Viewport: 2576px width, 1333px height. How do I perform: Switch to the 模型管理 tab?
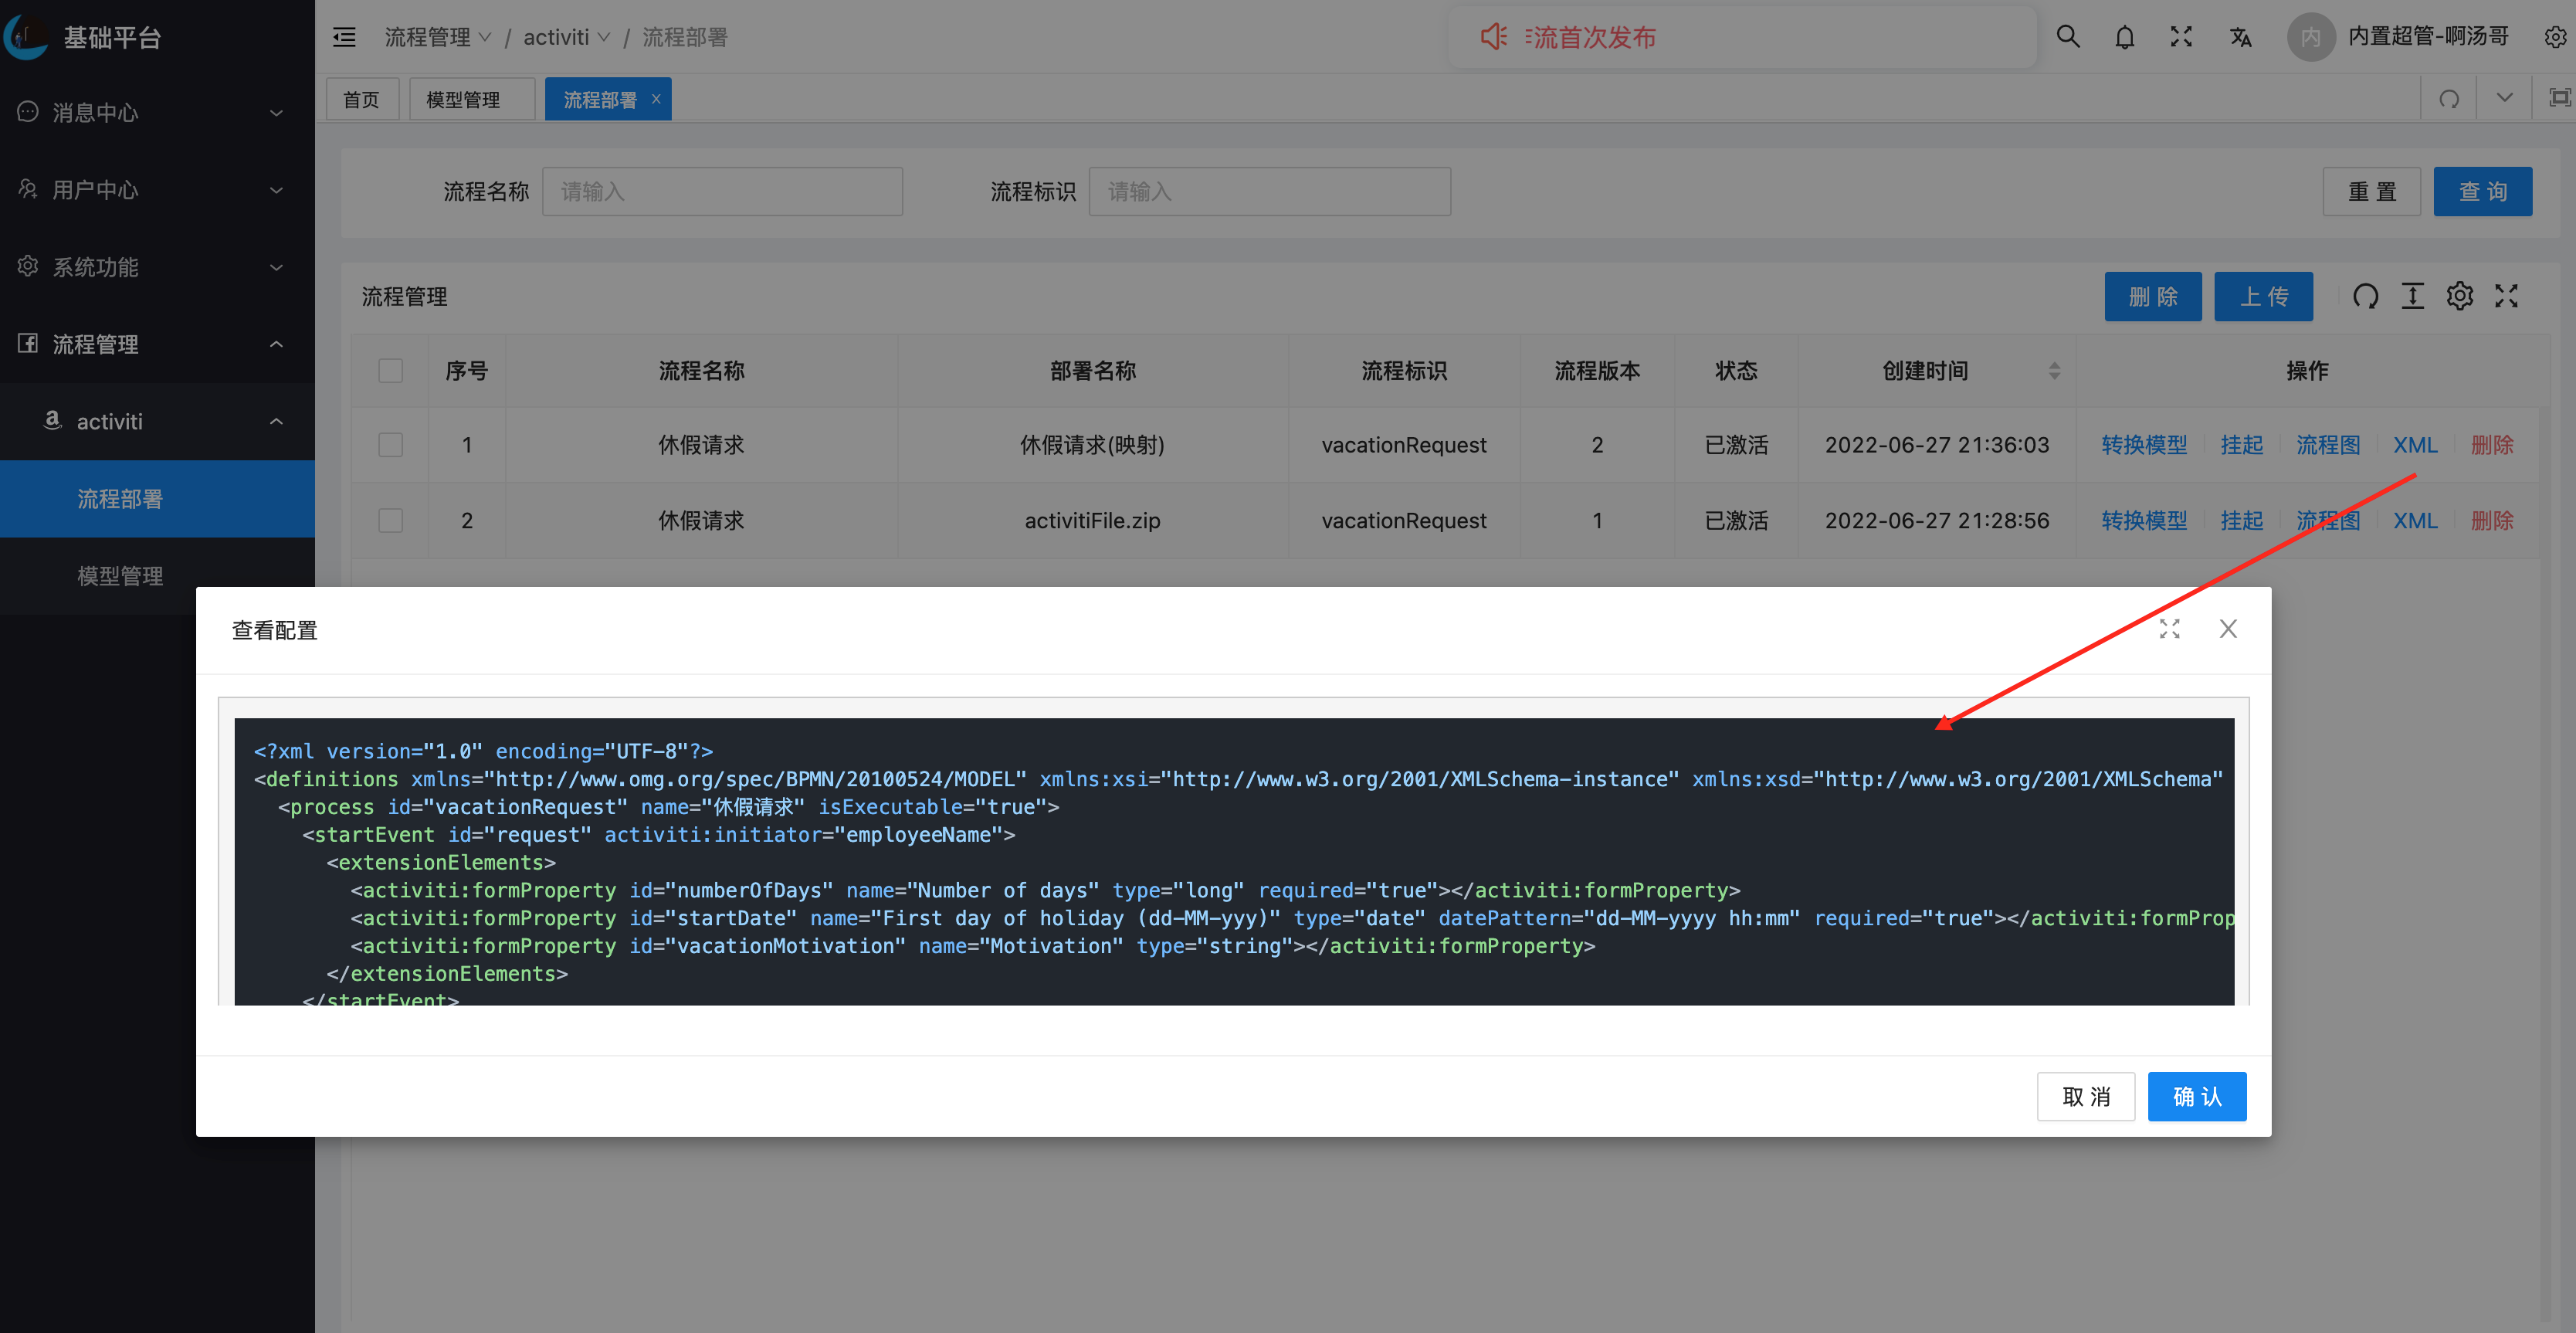click(x=463, y=100)
